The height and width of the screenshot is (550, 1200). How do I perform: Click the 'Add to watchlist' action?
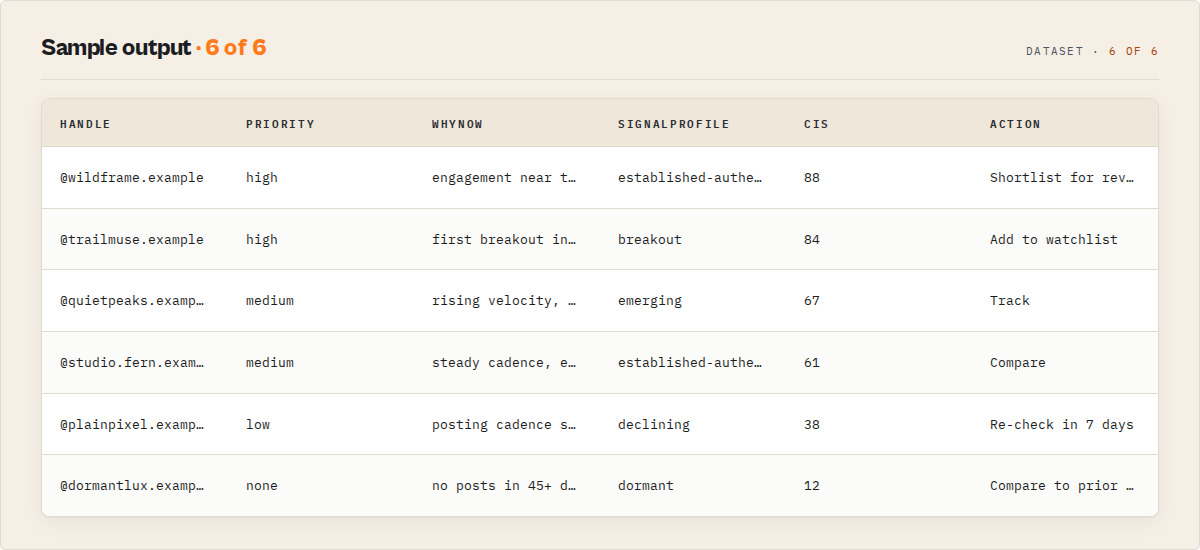pos(1054,240)
